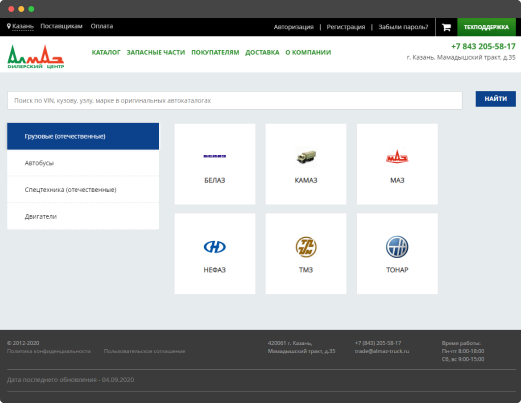Open the КАТАЛОГ menu item
This screenshot has height=403, width=521.
coord(106,52)
